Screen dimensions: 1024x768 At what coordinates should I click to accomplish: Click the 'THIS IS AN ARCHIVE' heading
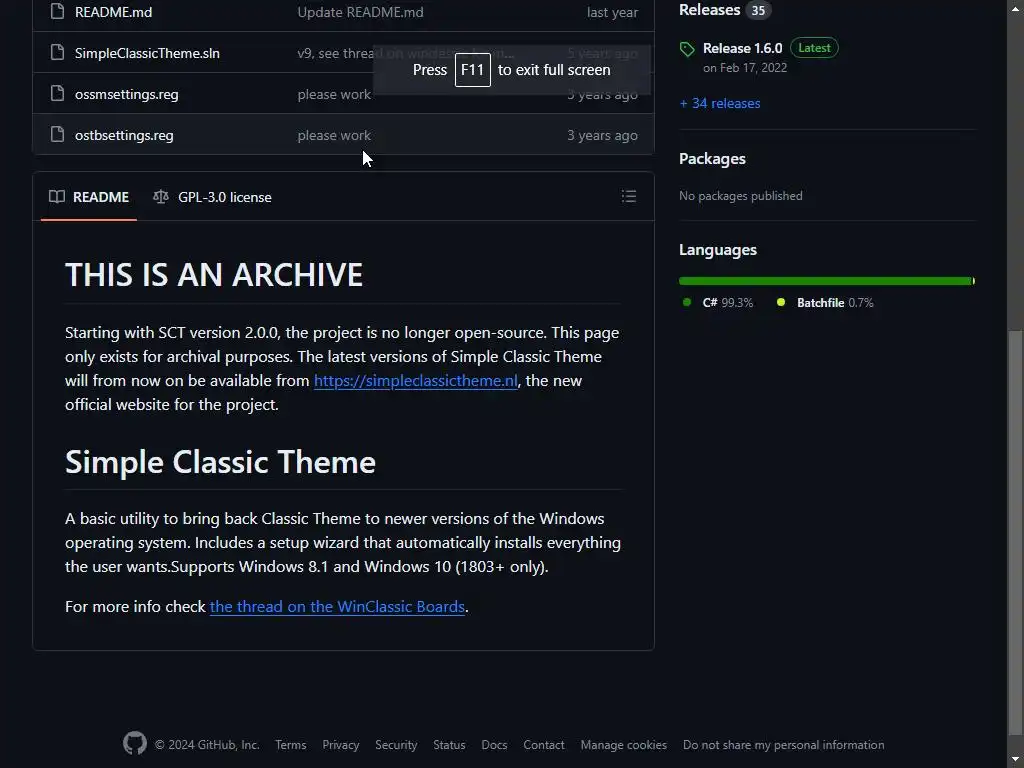click(x=214, y=274)
